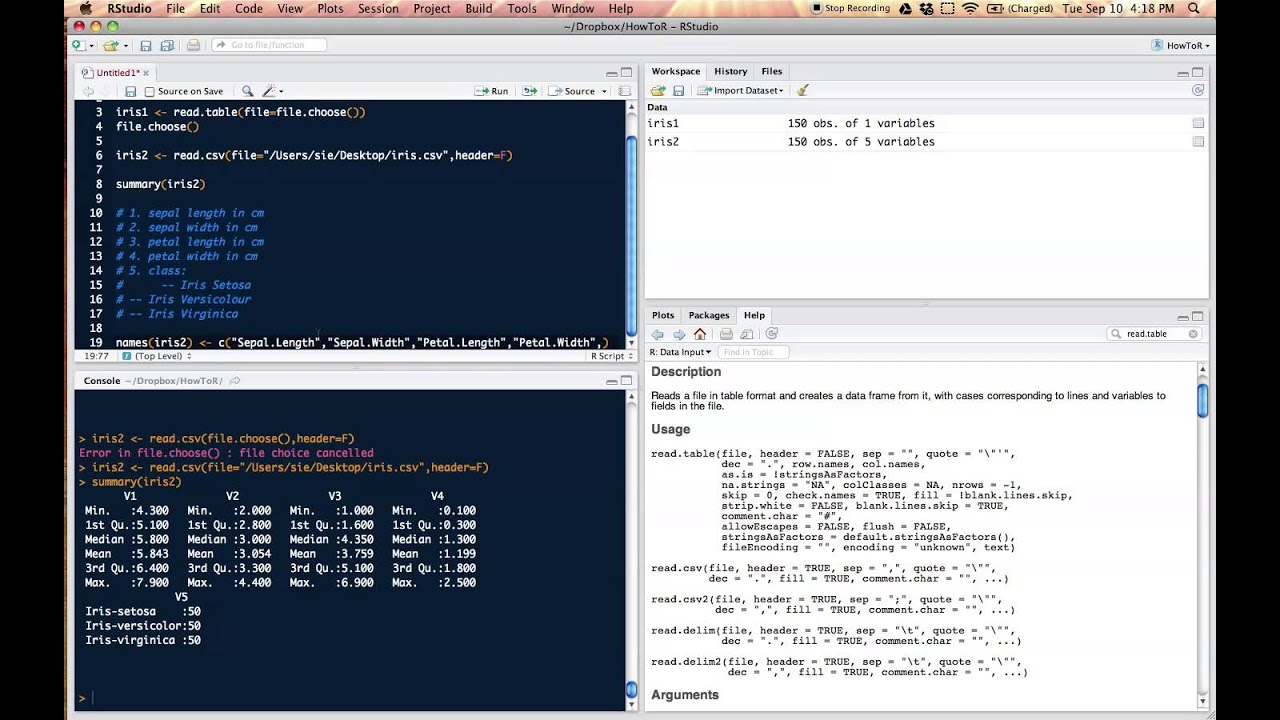Click the Save Workspace disk icon

tap(677, 90)
